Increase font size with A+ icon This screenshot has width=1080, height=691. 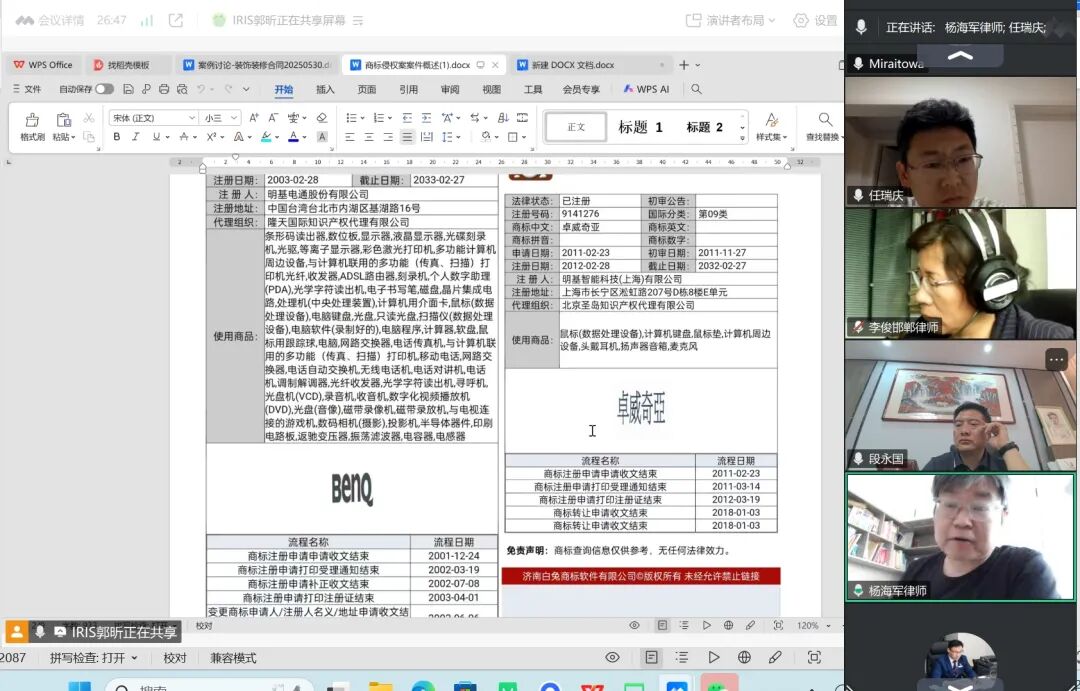(x=254, y=118)
